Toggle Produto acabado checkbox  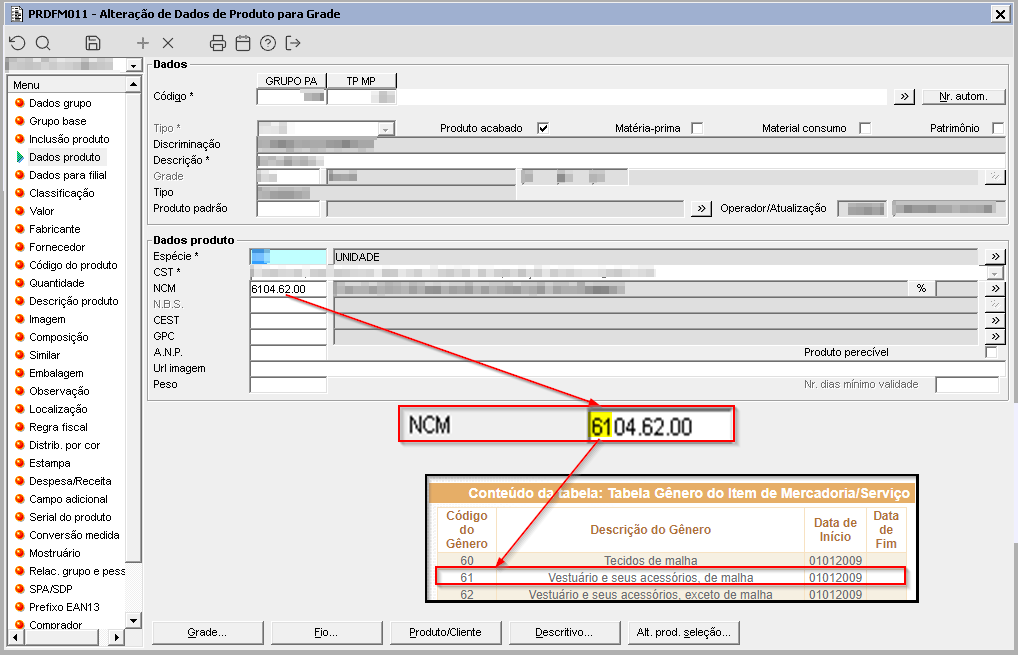pyautogui.click(x=543, y=128)
